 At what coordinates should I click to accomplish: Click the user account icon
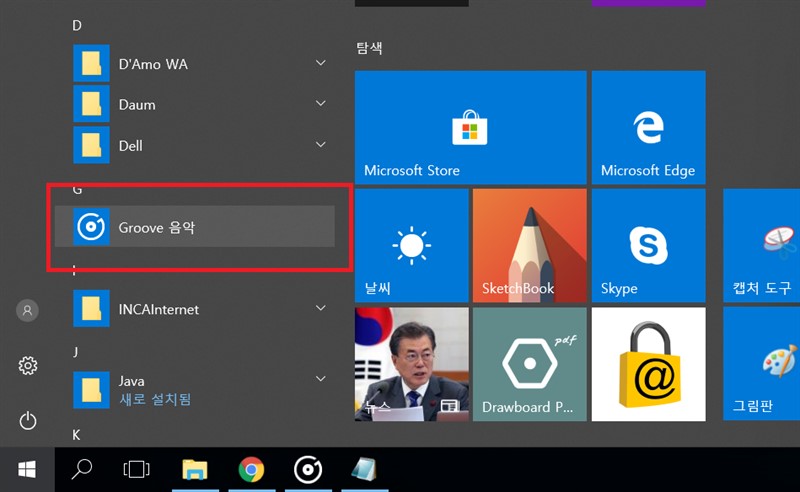(x=28, y=310)
